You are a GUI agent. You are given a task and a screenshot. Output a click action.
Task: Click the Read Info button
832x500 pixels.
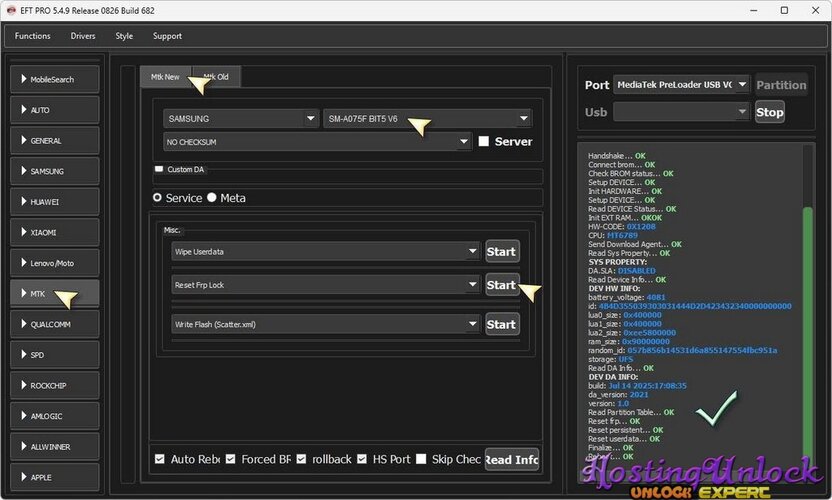pos(512,460)
